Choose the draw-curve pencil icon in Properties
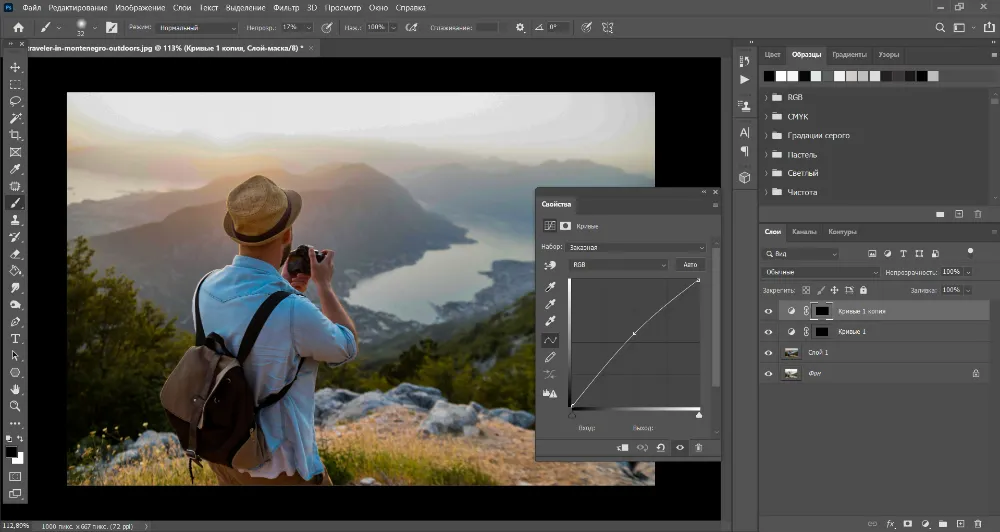The width and height of the screenshot is (1000, 532). point(550,357)
